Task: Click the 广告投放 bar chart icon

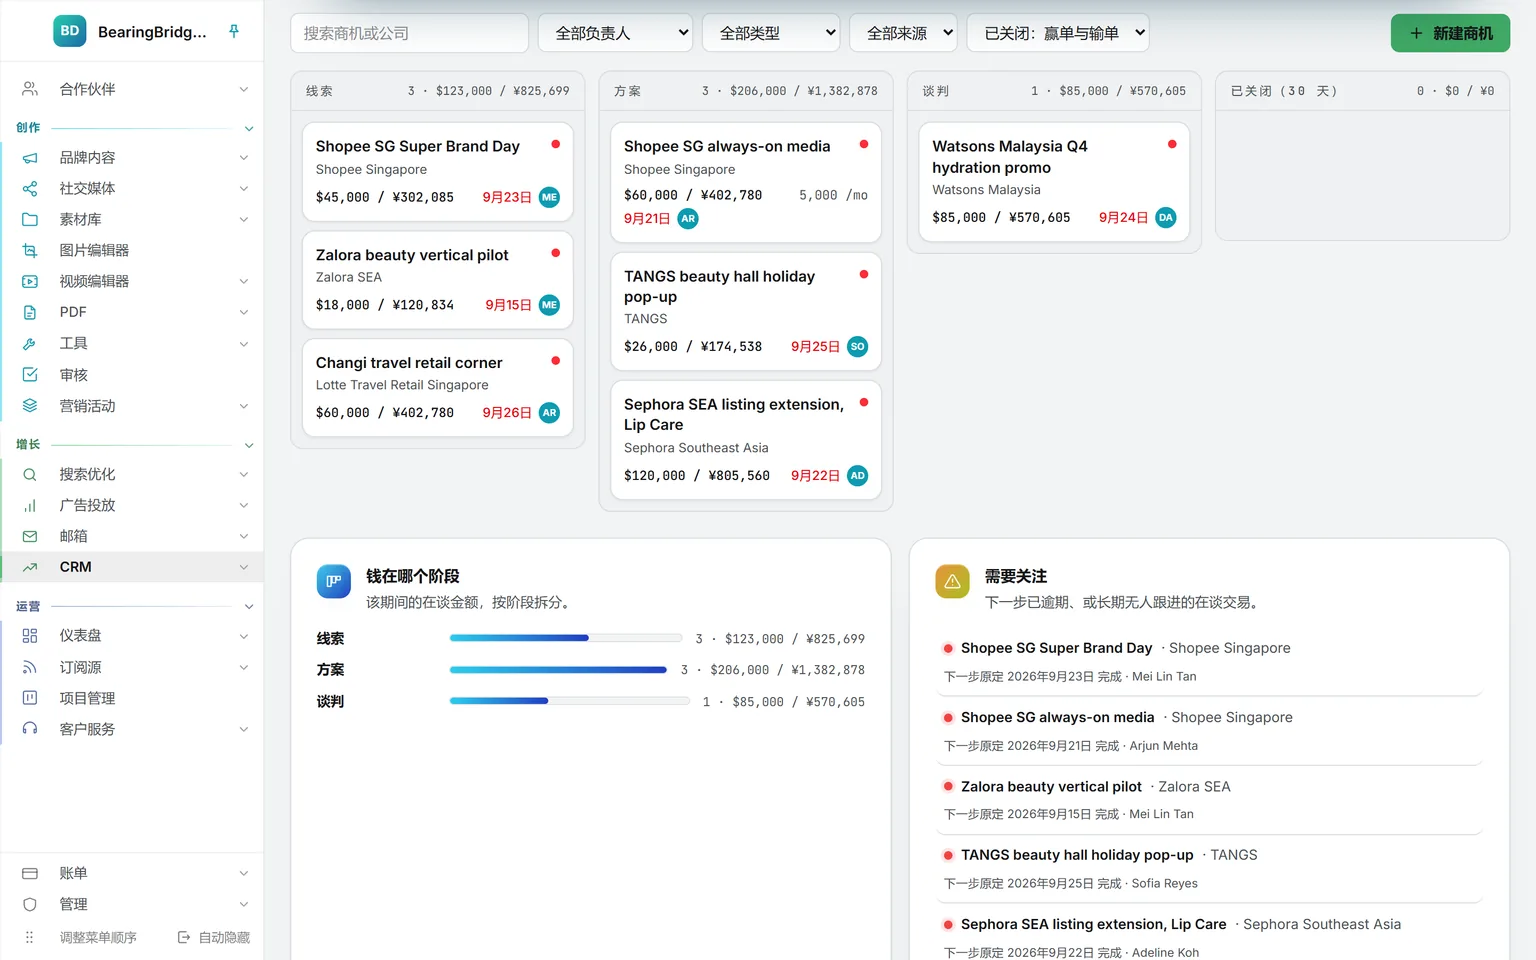Action: (x=30, y=505)
